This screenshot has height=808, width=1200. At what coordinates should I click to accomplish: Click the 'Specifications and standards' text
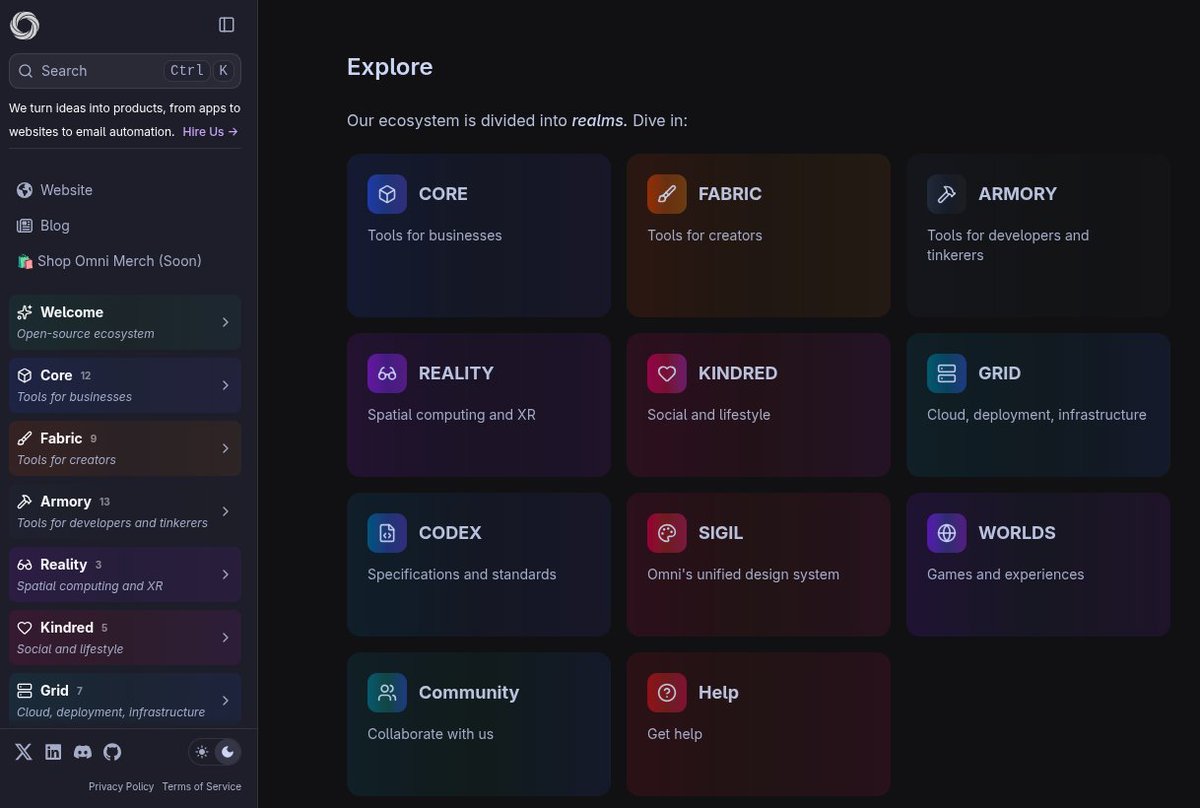(462, 575)
